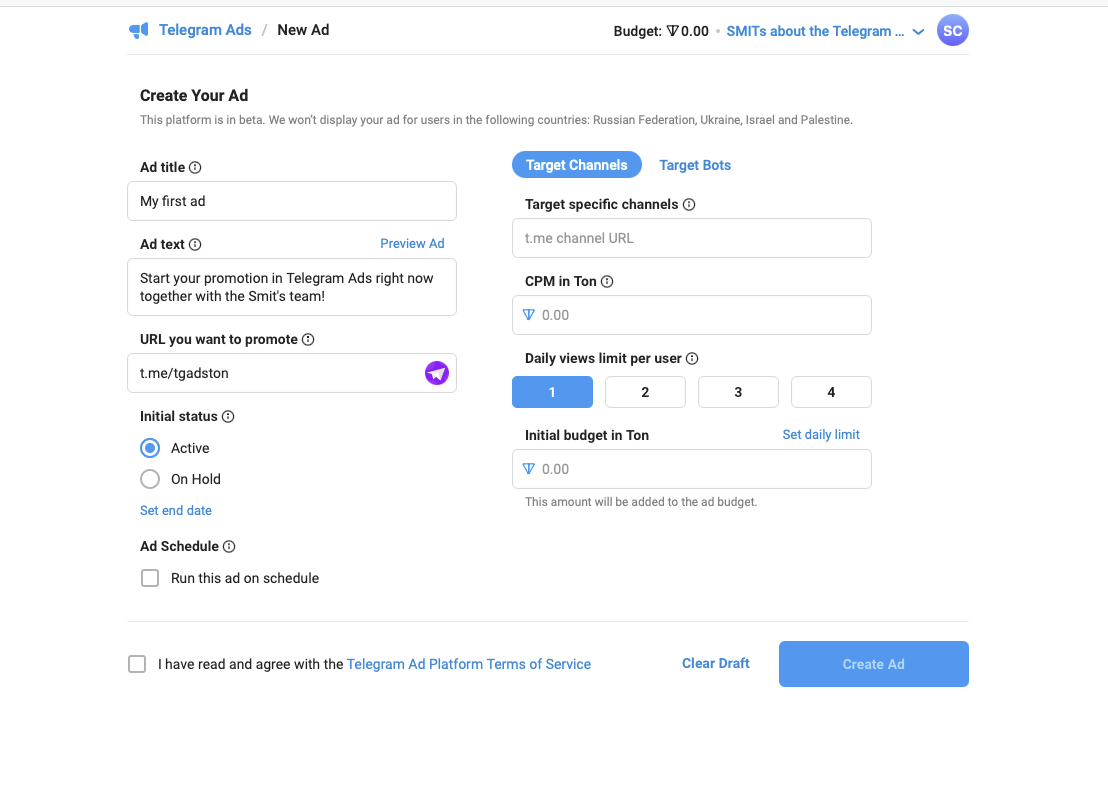The image size is (1108, 788).
Task: Click the New Ad breadcrumb text
Action: (303, 30)
